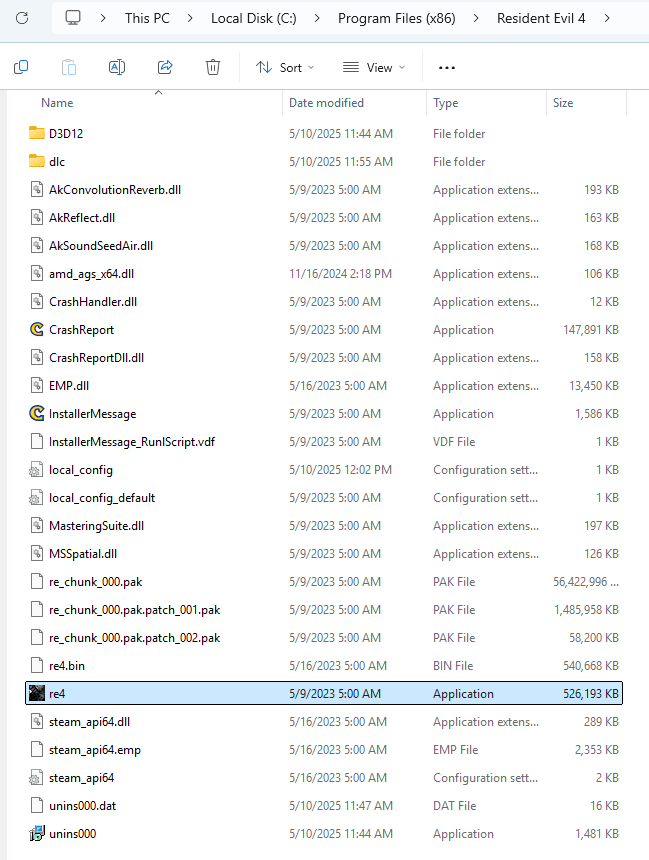The image size is (649, 860).
Task: Click the local_config settings file icon
Action: pyautogui.click(x=37, y=470)
